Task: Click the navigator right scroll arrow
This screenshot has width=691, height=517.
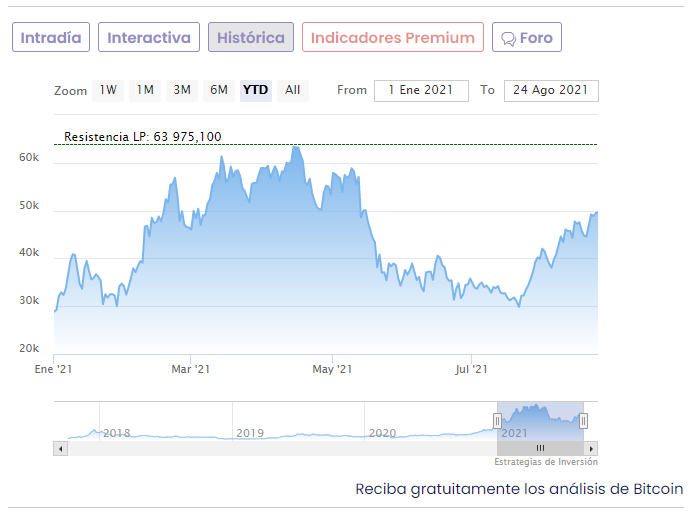Action: [591, 448]
